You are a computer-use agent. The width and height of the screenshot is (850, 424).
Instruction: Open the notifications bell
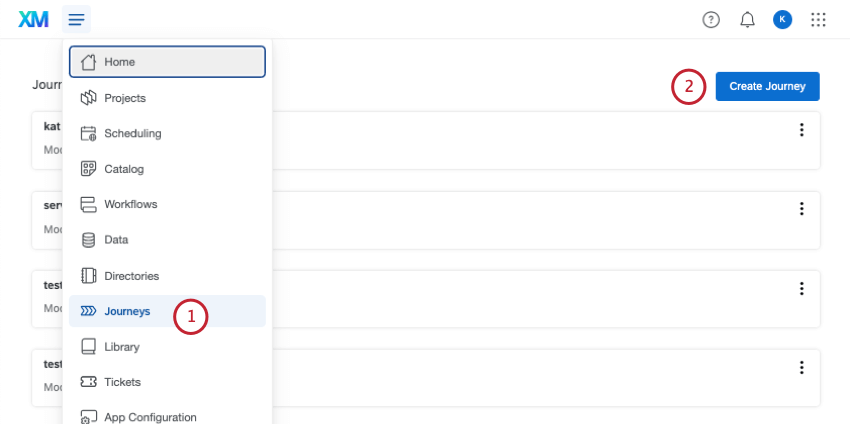click(747, 19)
